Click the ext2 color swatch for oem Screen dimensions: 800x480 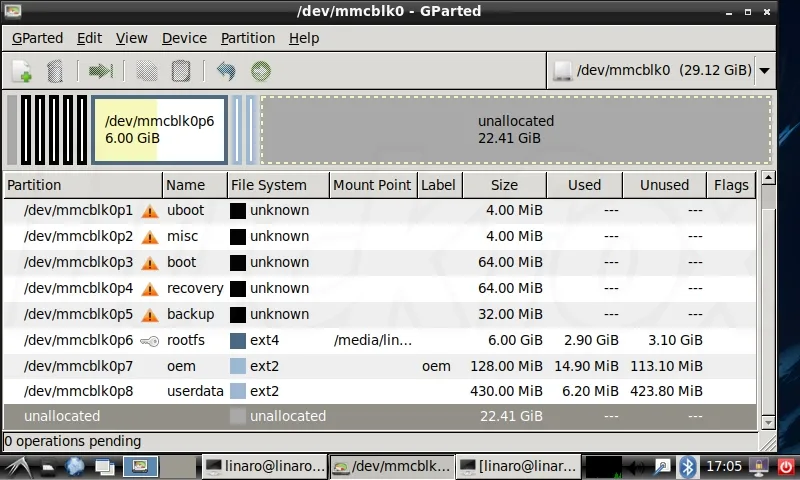coord(238,366)
